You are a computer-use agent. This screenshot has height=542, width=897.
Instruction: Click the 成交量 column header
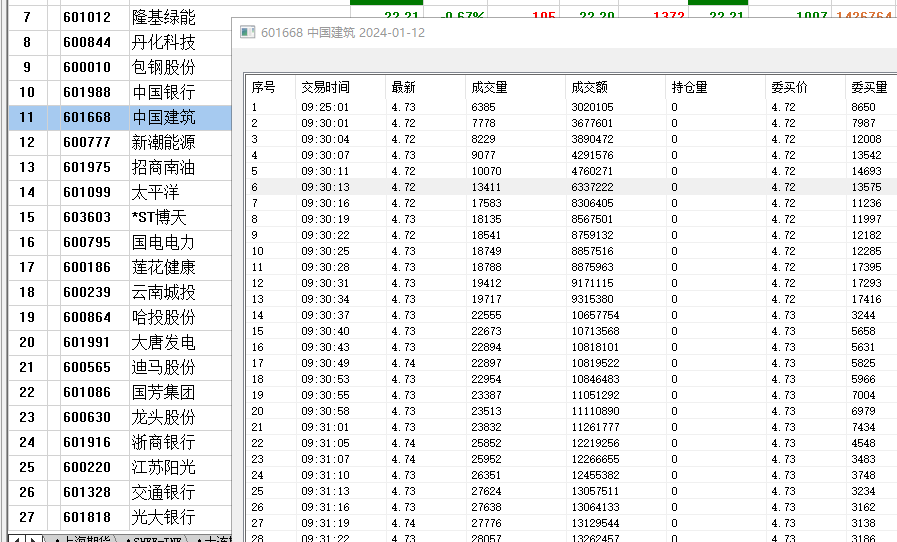(x=489, y=88)
